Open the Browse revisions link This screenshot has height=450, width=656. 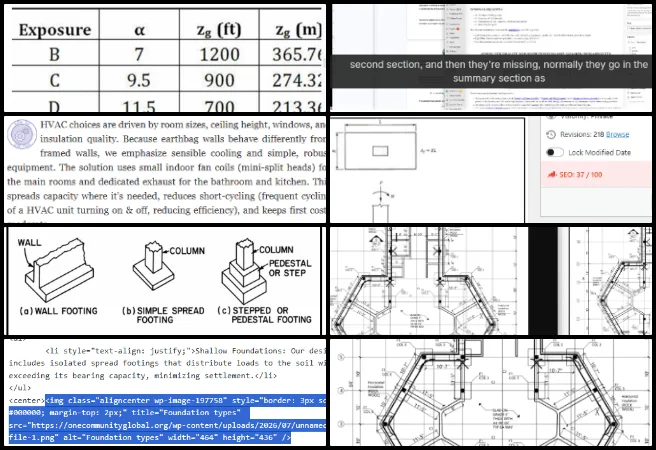click(618, 134)
